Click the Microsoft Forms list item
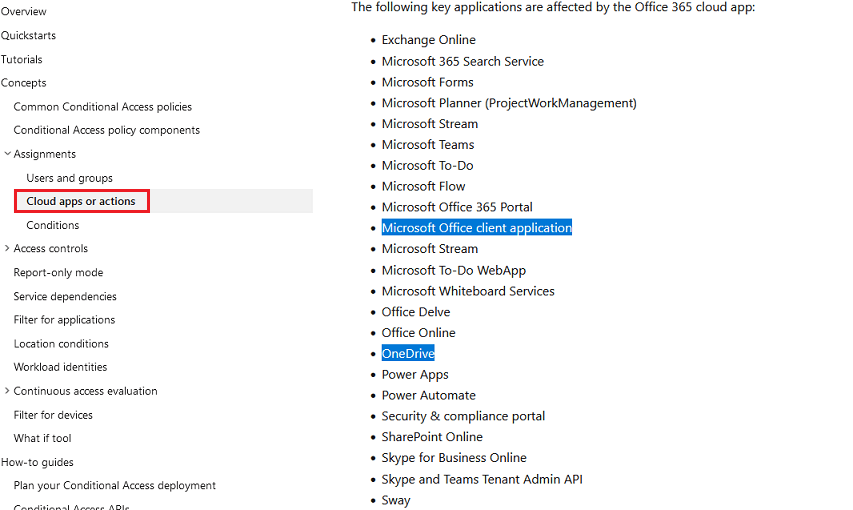This screenshot has width=853, height=510. 428,82
